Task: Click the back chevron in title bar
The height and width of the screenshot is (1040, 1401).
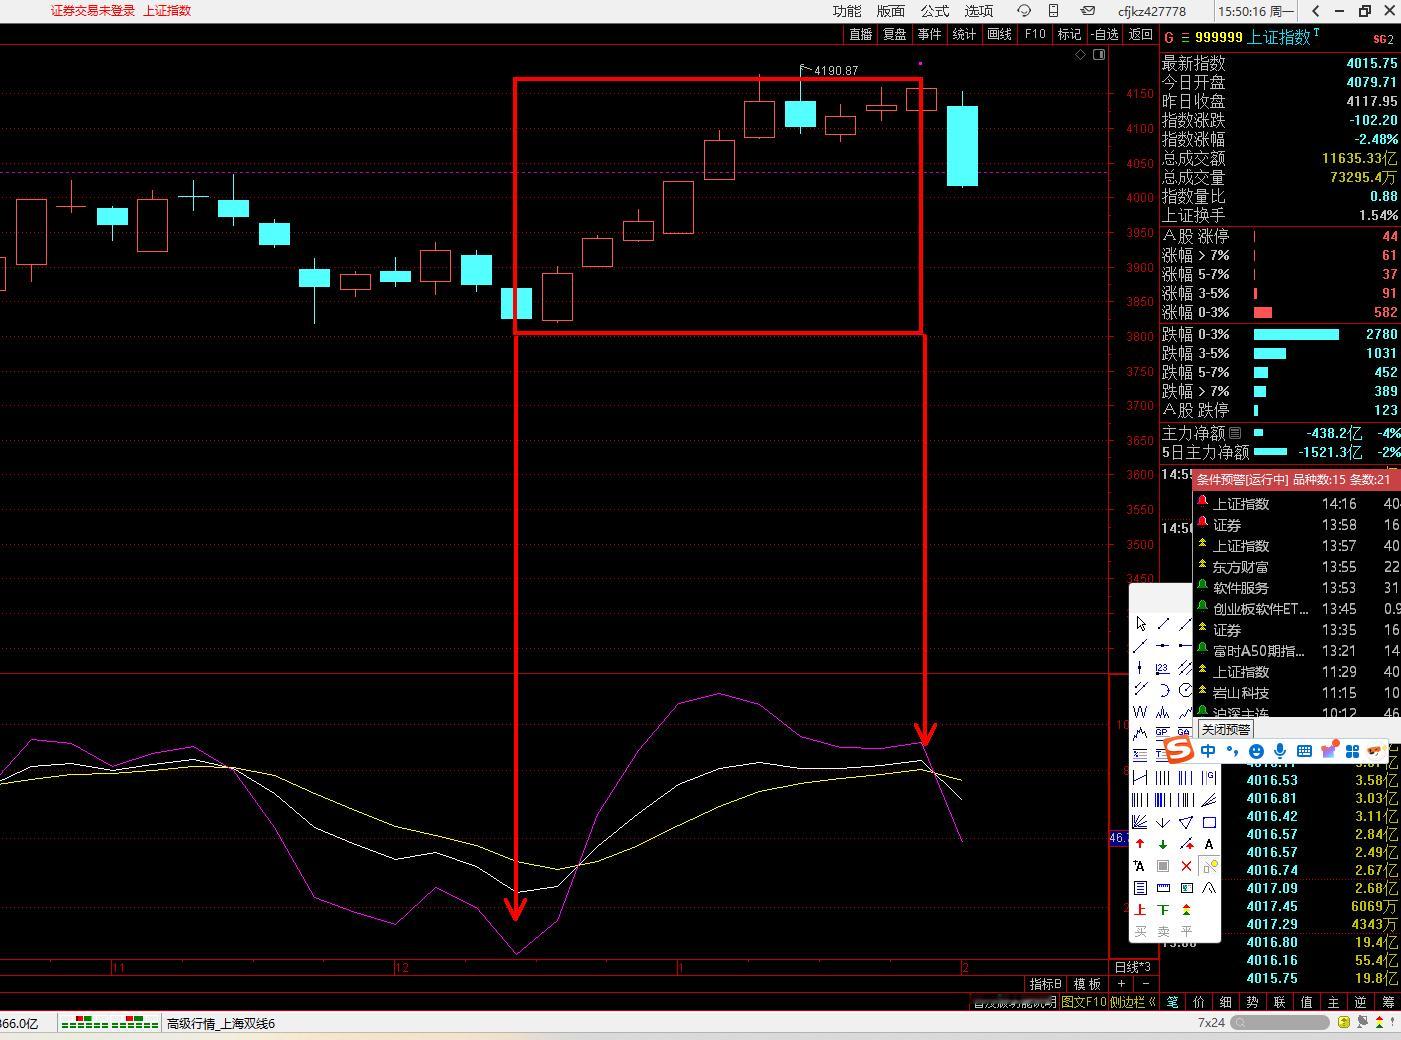Action: [x=1316, y=11]
